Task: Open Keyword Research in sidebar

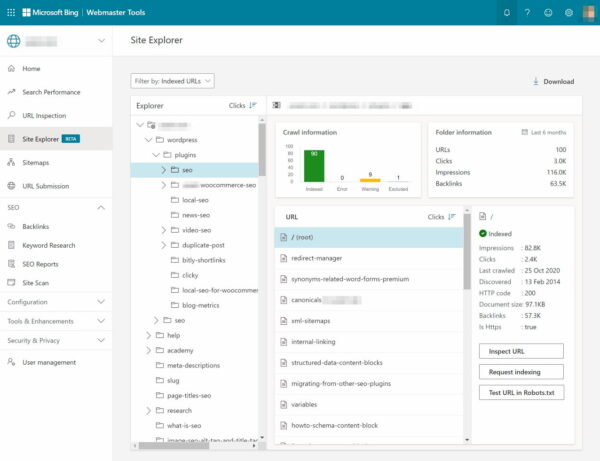Action: [x=49, y=244]
